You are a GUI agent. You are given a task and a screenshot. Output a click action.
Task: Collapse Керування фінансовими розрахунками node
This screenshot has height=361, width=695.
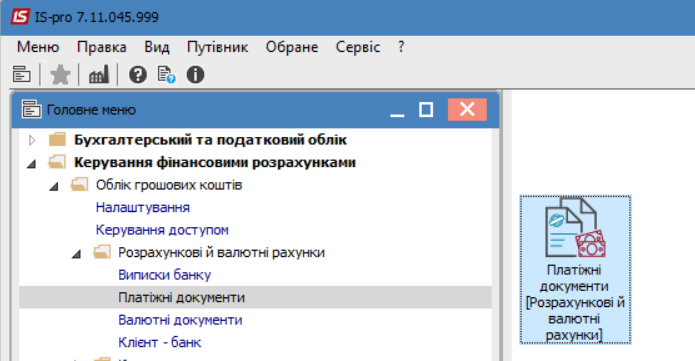[x=31, y=164]
